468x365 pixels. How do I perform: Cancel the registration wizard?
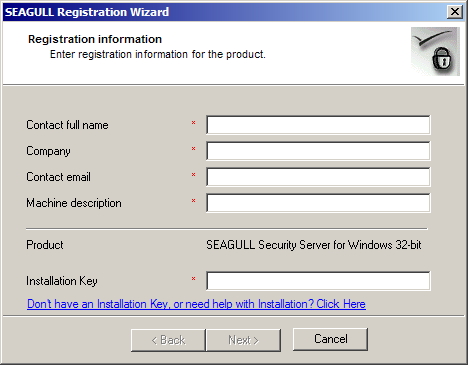pos(330,339)
